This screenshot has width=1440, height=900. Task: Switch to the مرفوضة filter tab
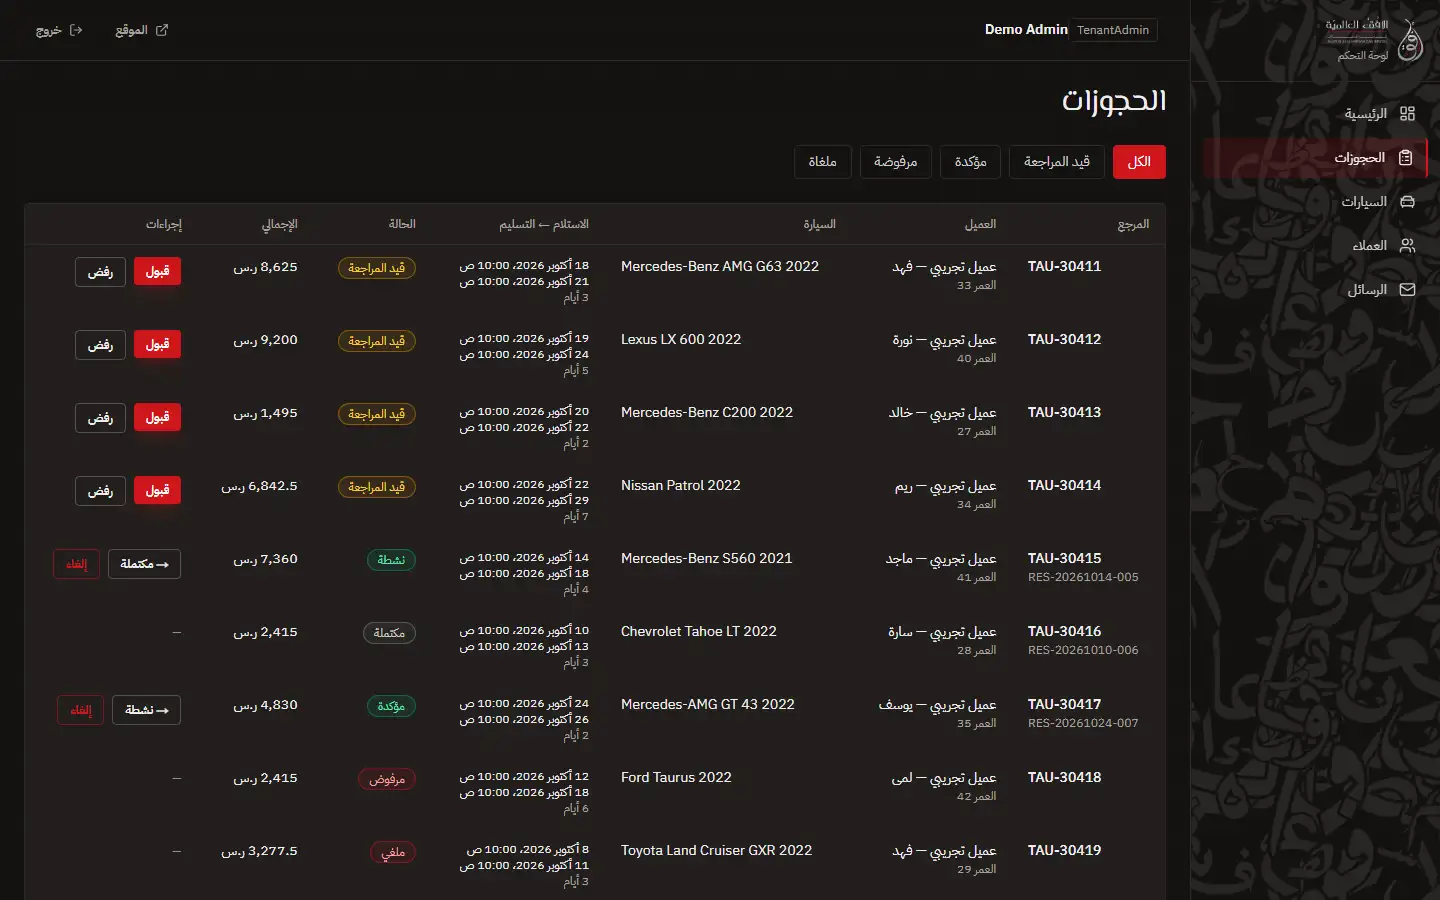(x=895, y=162)
